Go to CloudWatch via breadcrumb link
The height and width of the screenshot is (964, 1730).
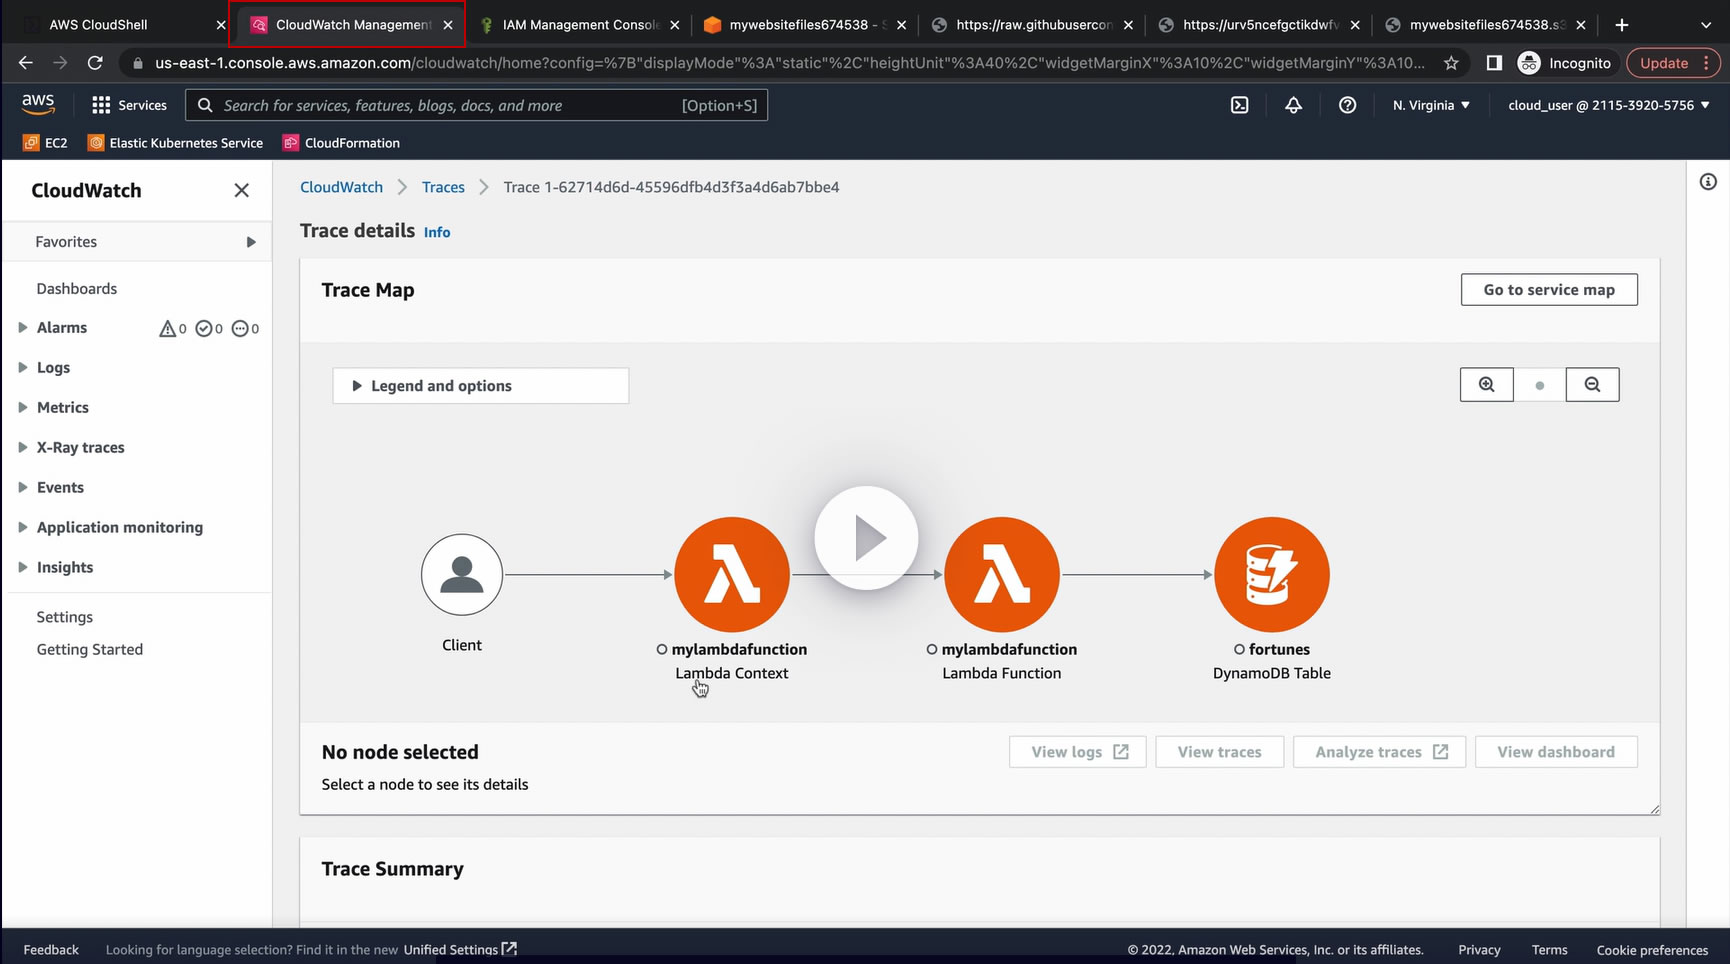tap(341, 187)
